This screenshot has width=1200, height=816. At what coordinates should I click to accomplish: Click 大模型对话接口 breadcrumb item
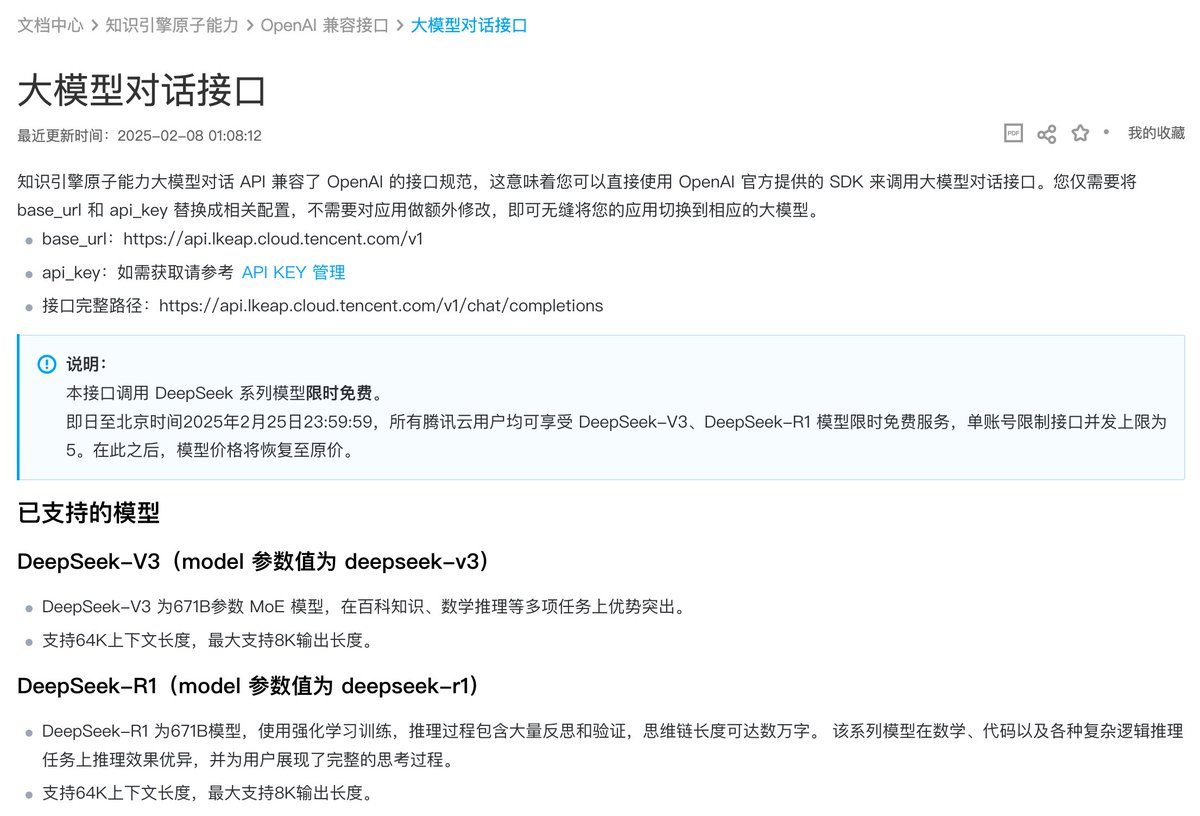click(x=469, y=25)
